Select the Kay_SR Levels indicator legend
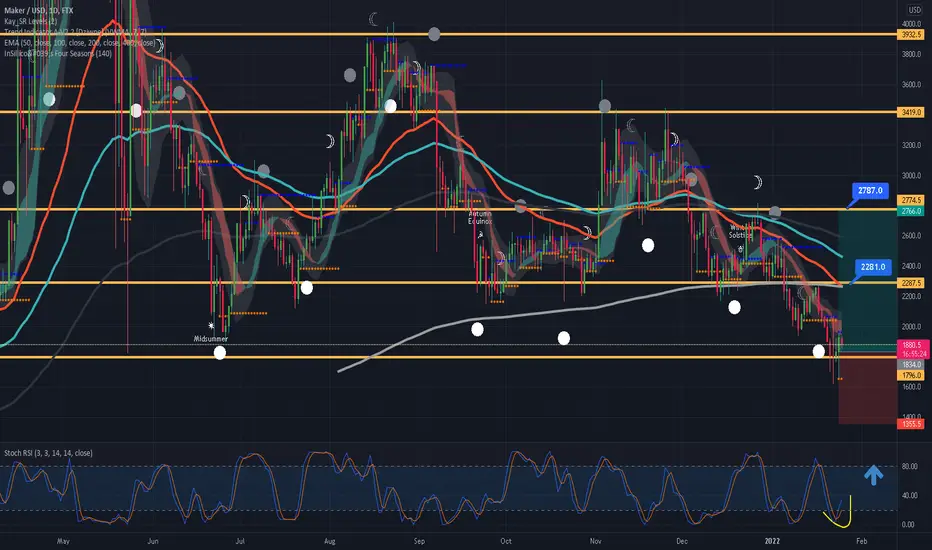 (x=30, y=21)
